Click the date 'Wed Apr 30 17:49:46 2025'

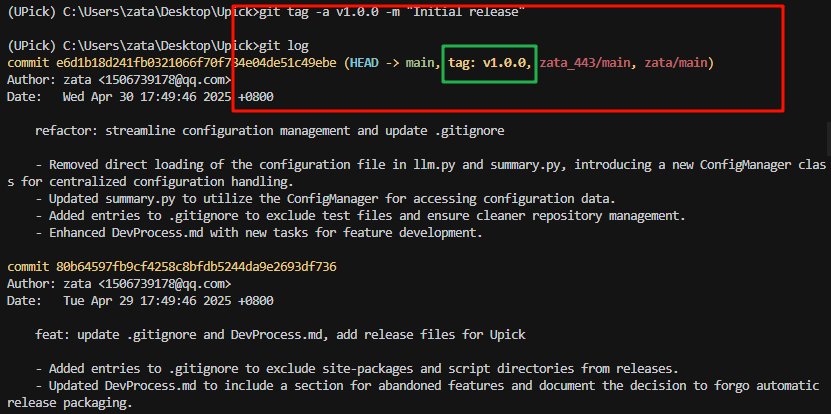pyautogui.click(x=147, y=97)
